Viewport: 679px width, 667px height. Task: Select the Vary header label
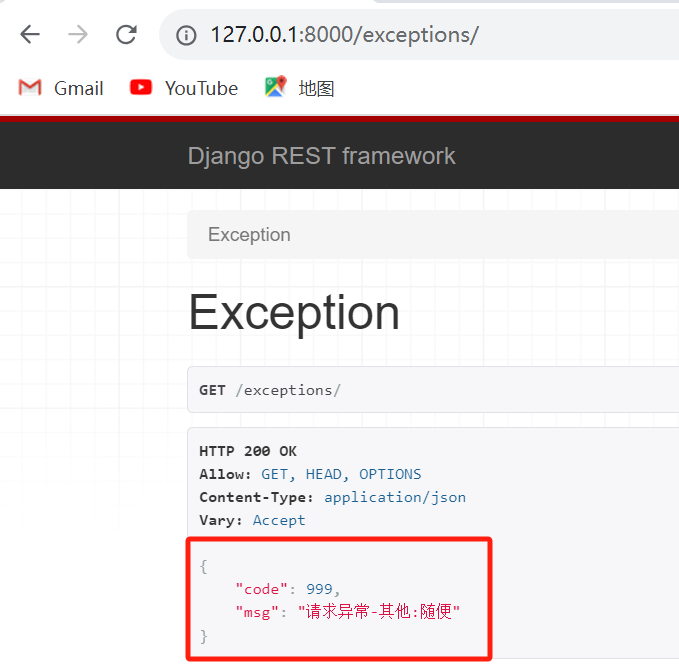[221, 520]
